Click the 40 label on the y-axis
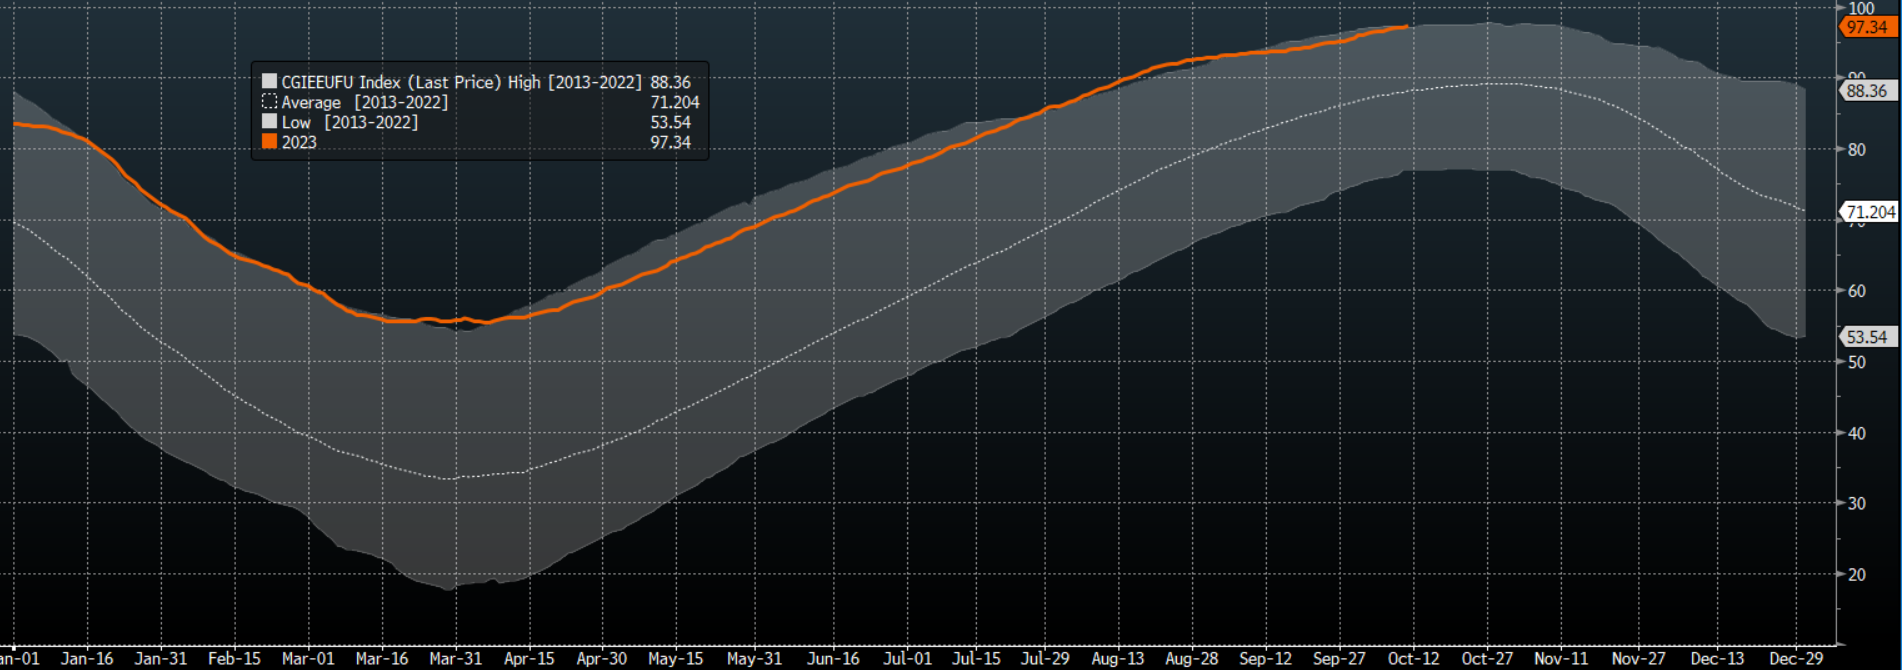 [1857, 433]
